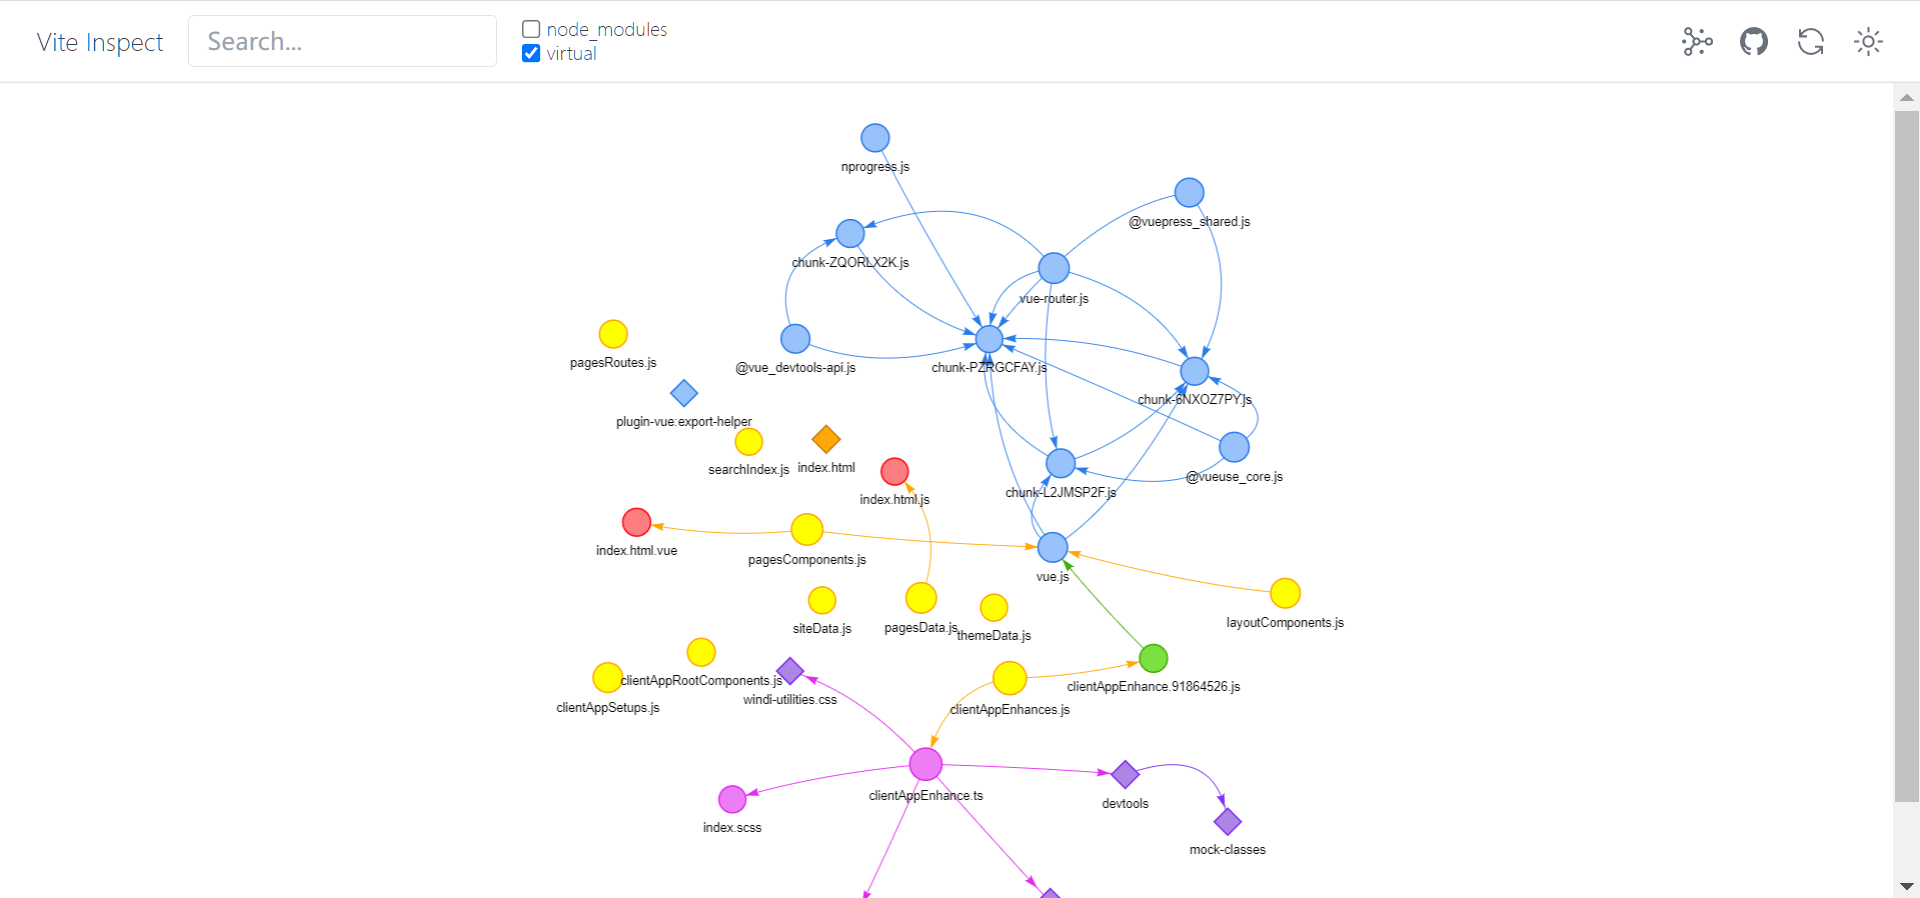
Task: Open the GitHub repository icon
Action: point(1754,42)
